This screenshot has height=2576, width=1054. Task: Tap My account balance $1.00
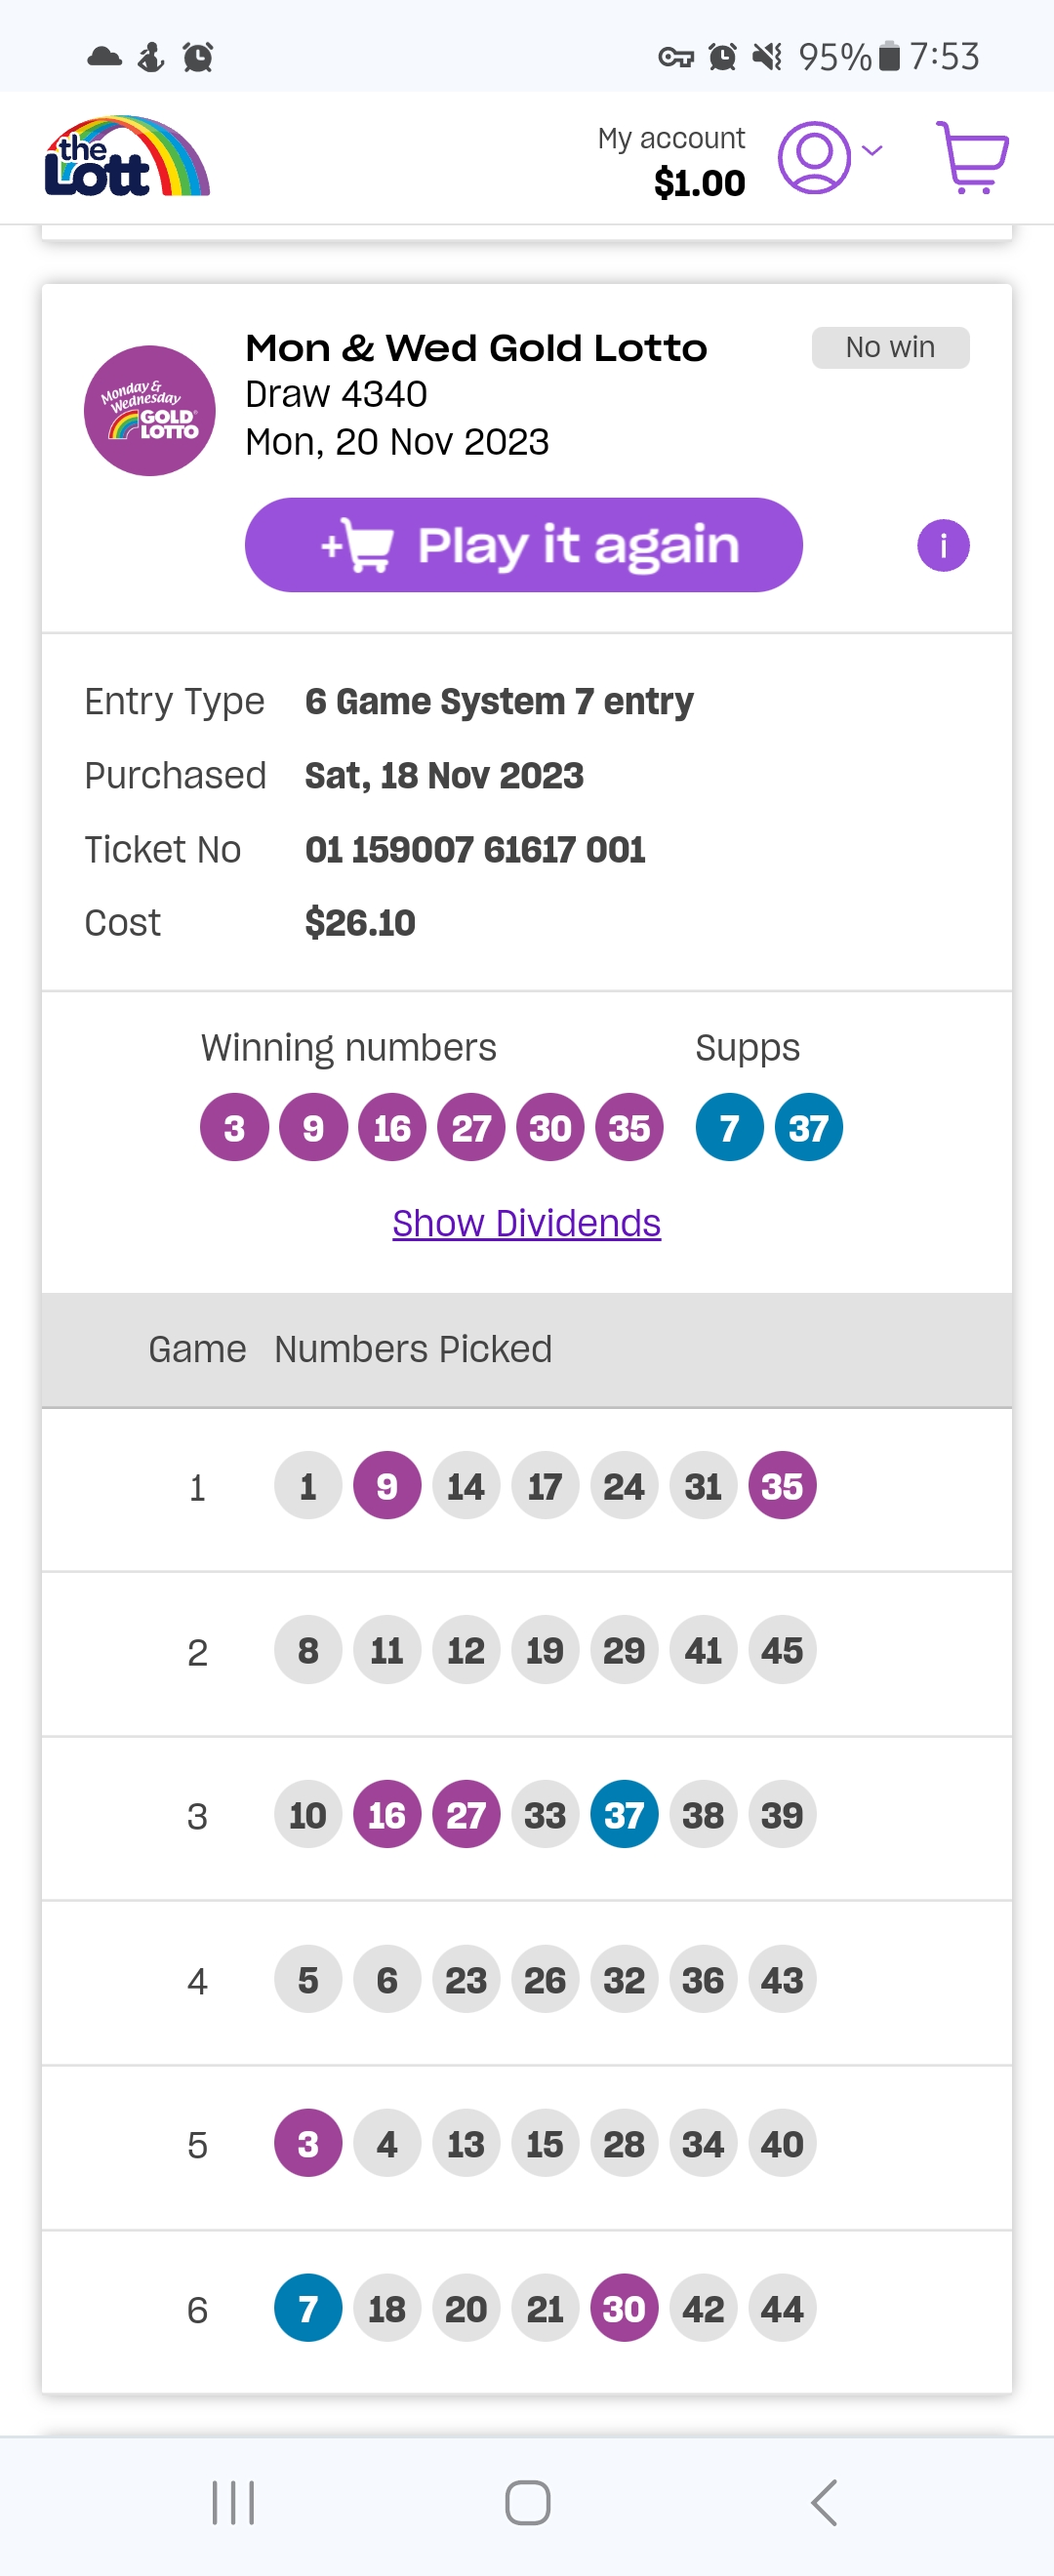click(x=699, y=183)
